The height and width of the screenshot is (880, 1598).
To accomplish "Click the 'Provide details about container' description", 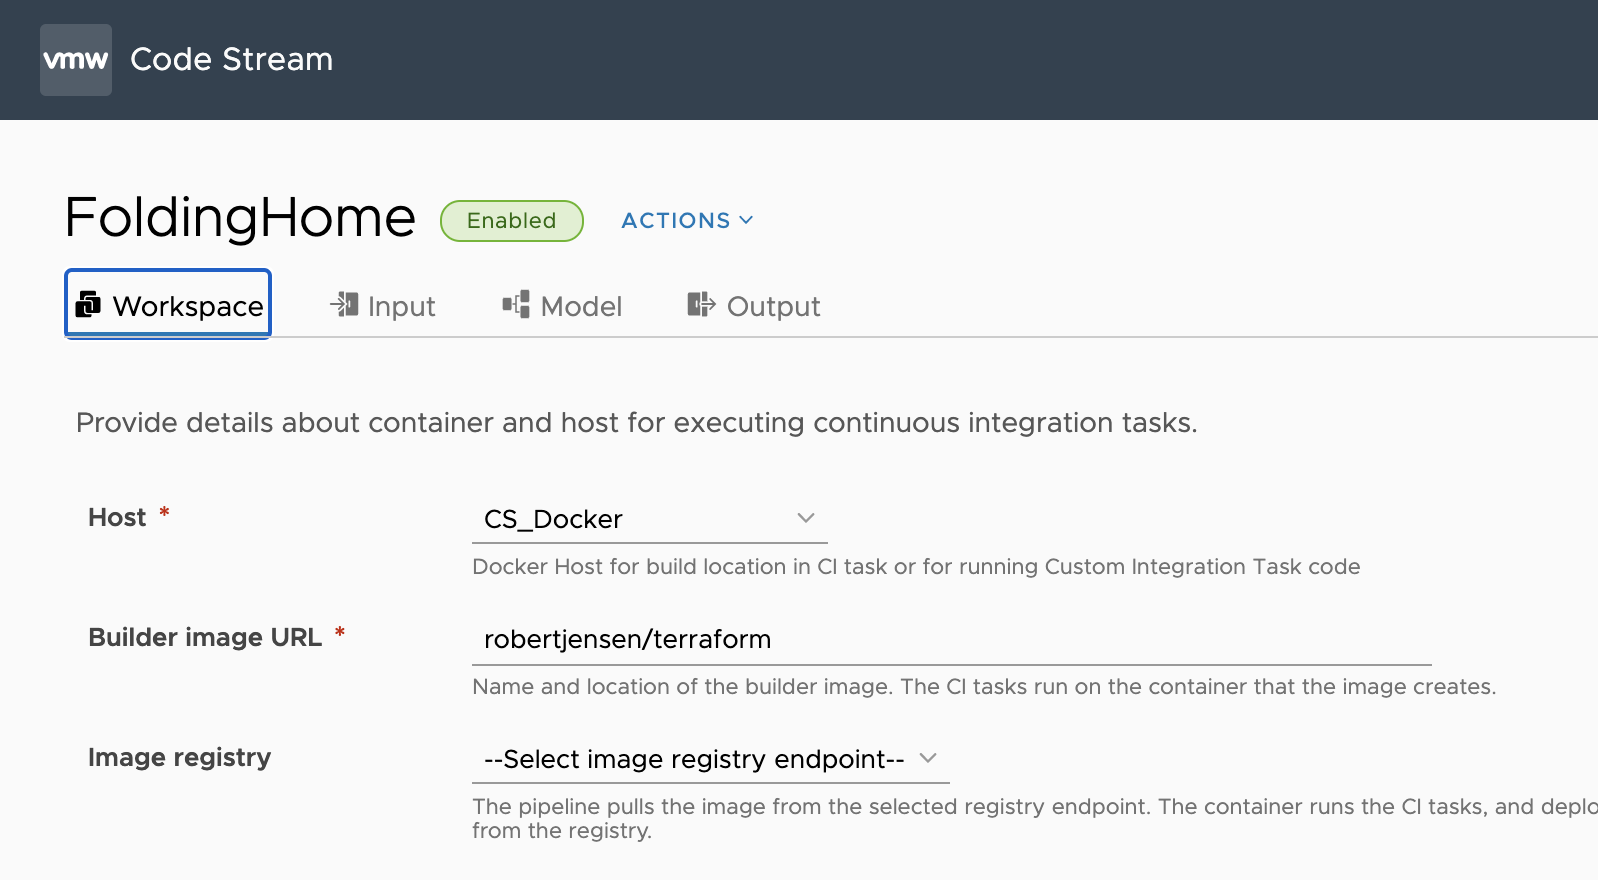I will (637, 423).
